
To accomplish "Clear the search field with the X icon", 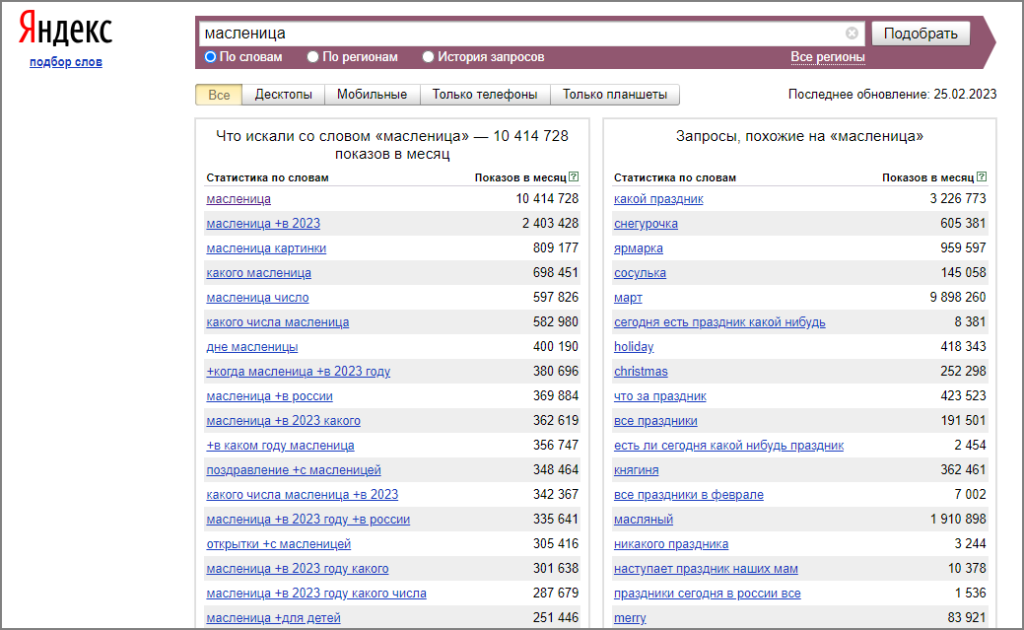I will point(851,33).
